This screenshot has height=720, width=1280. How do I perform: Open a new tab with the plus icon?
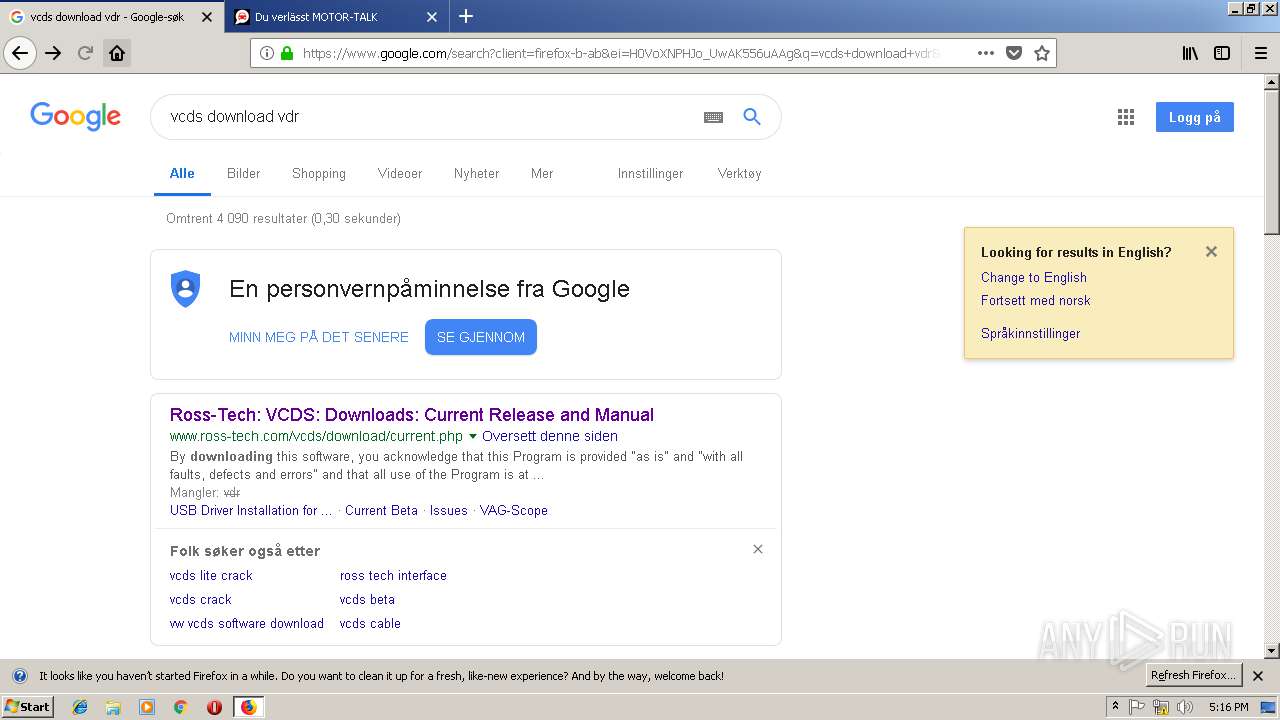point(466,16)
